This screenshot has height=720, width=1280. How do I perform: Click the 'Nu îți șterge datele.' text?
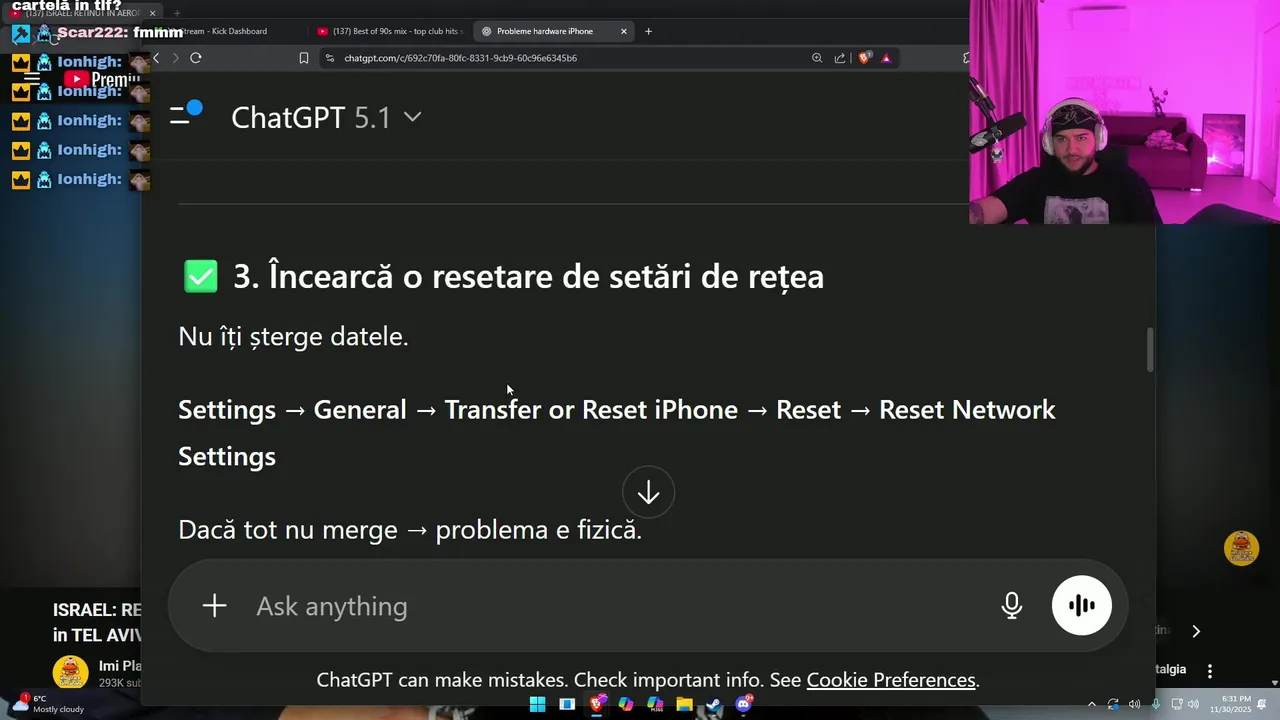(x=293, y=336)
